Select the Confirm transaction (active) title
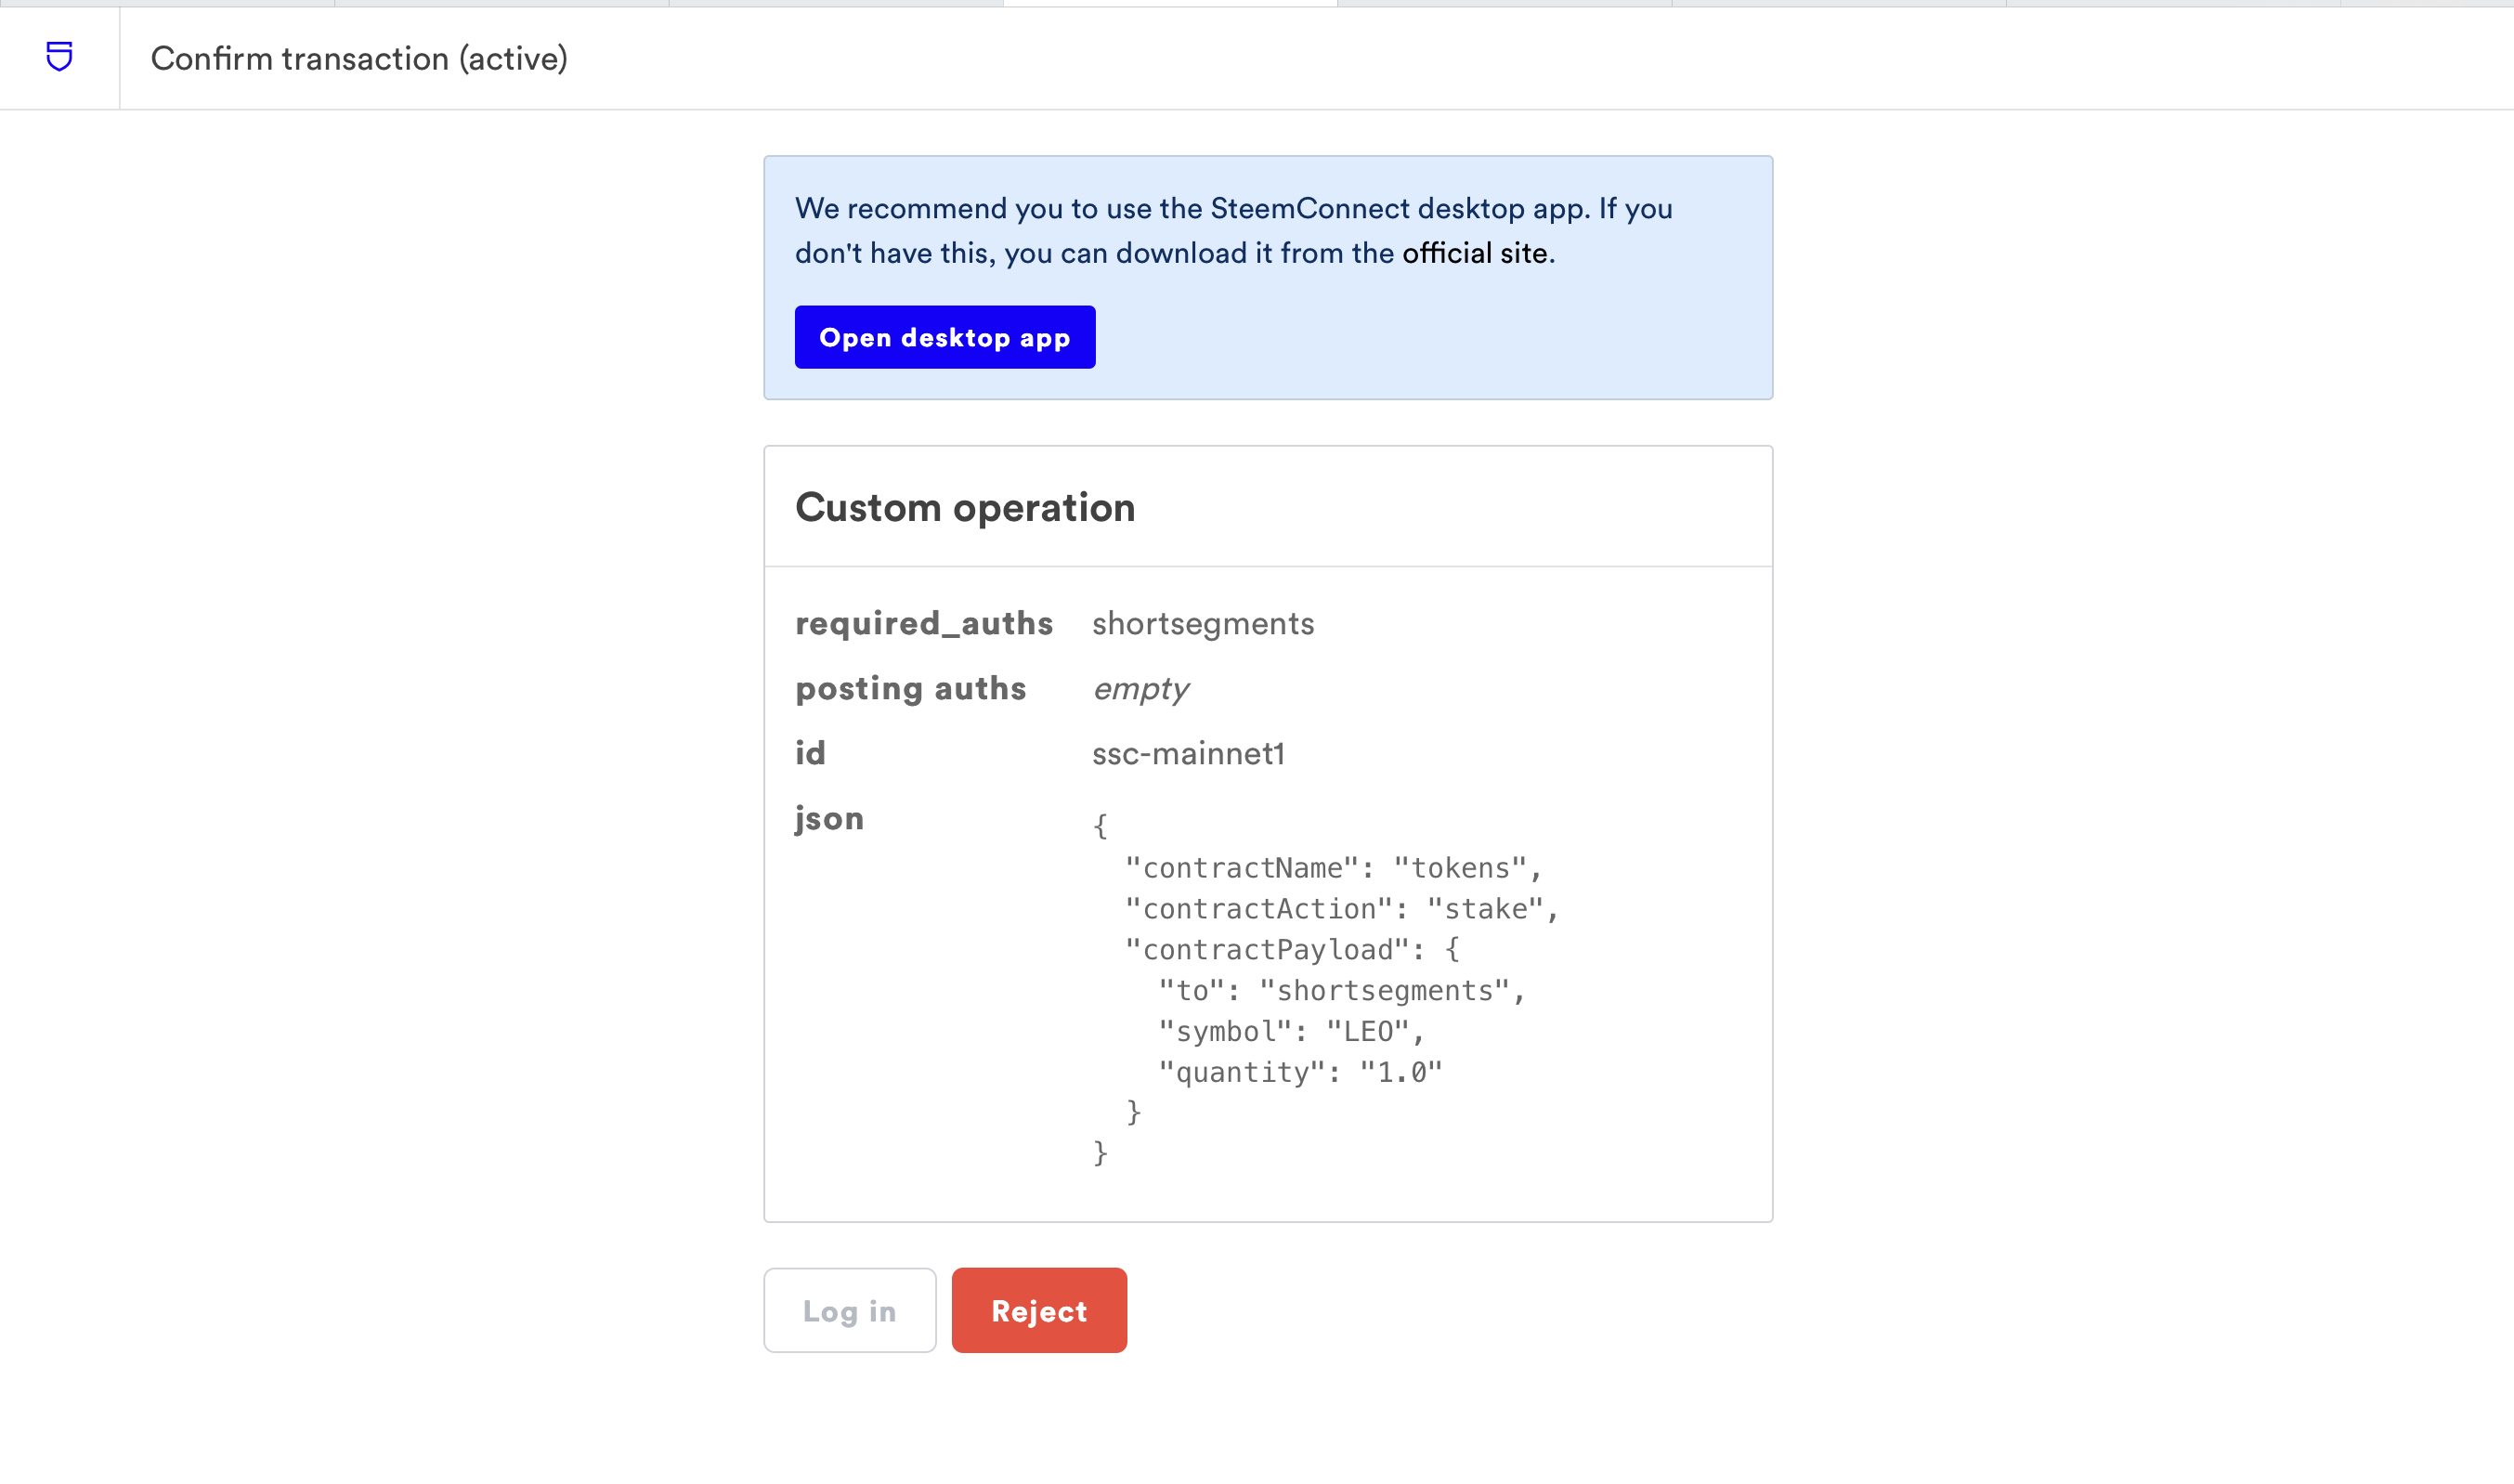The image size is (2514, 1484). [x=359, y=58]
